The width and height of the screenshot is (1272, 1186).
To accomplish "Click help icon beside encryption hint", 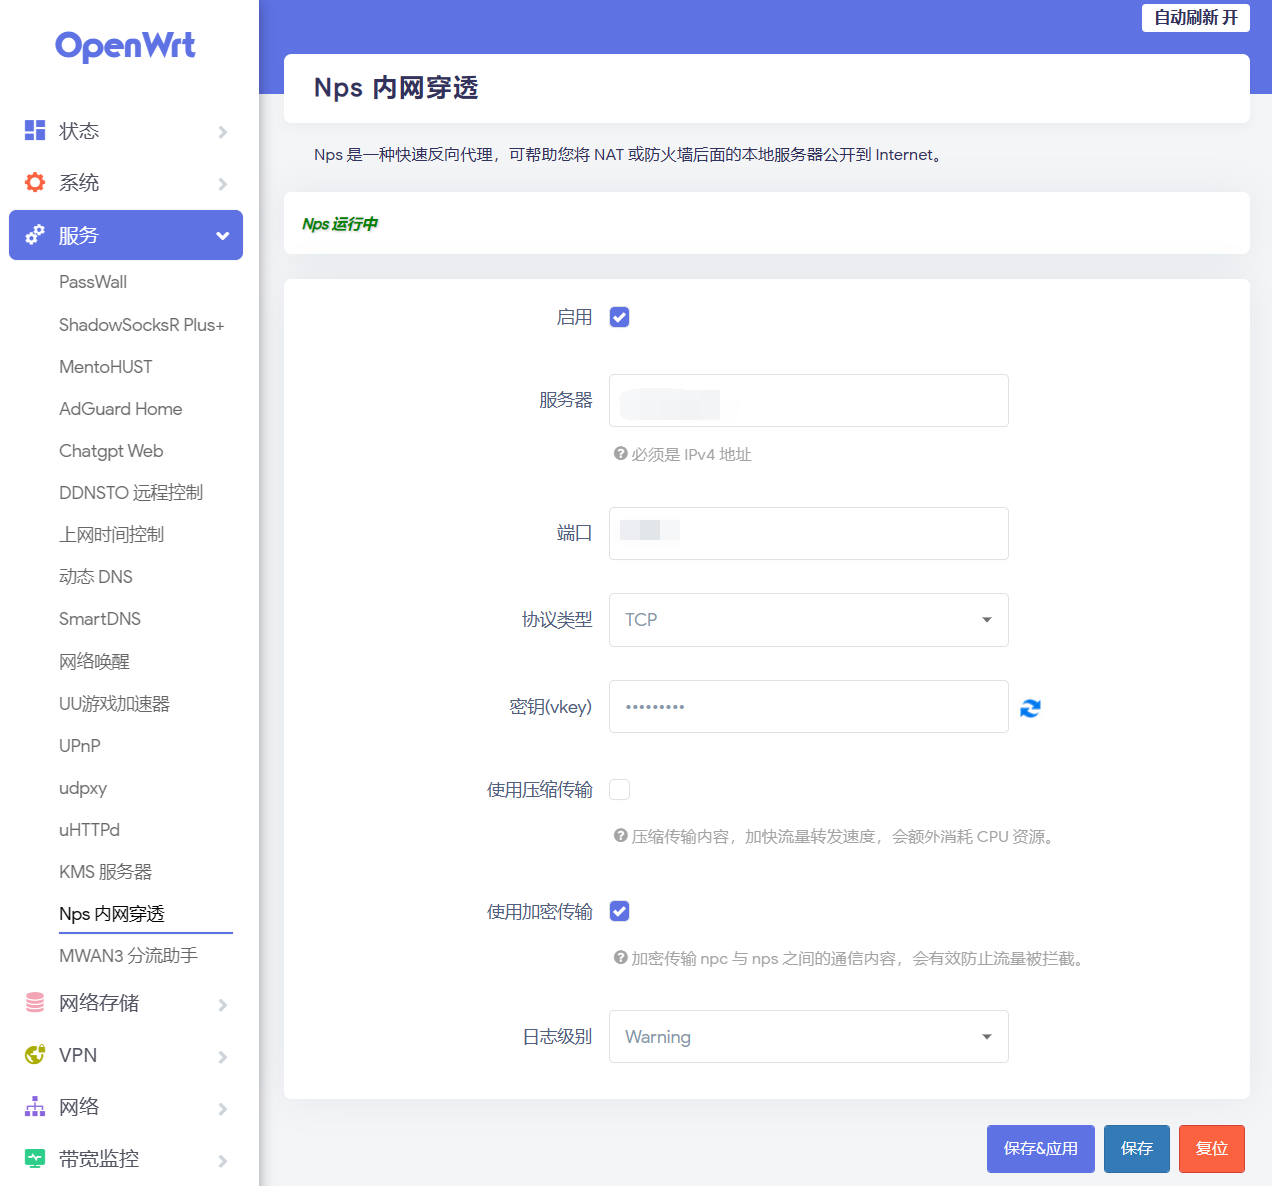I will [x=620, y=957].
